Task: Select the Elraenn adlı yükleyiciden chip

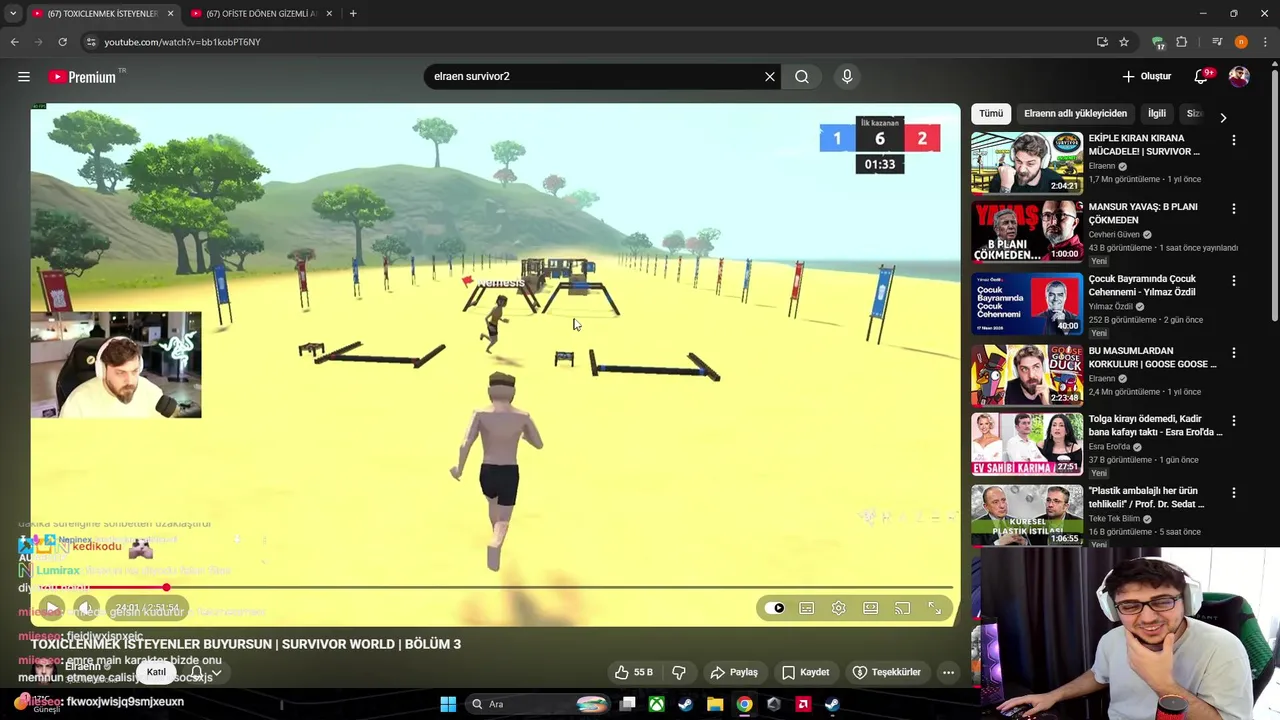Action: tap(1075, 113)
